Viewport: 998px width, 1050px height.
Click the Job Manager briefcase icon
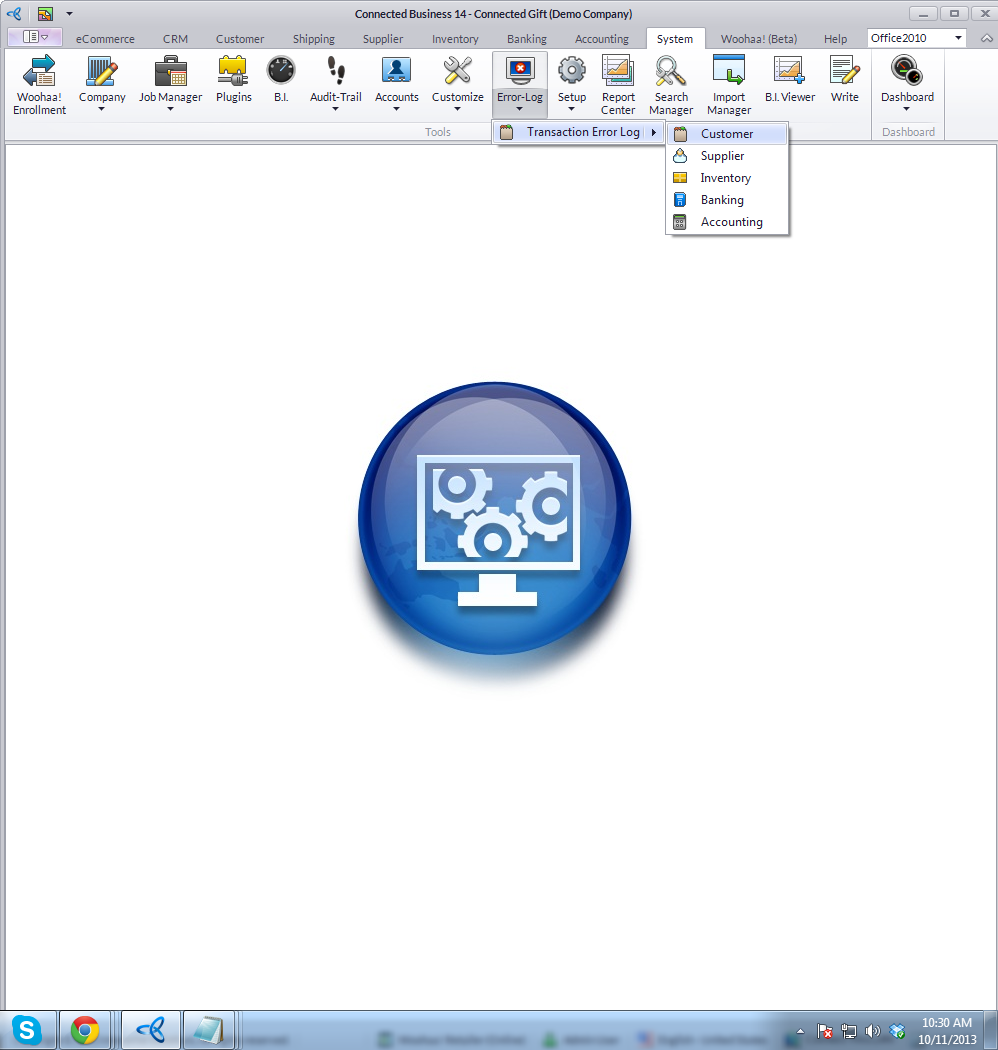pyautogui.click(x=170, y=72)
